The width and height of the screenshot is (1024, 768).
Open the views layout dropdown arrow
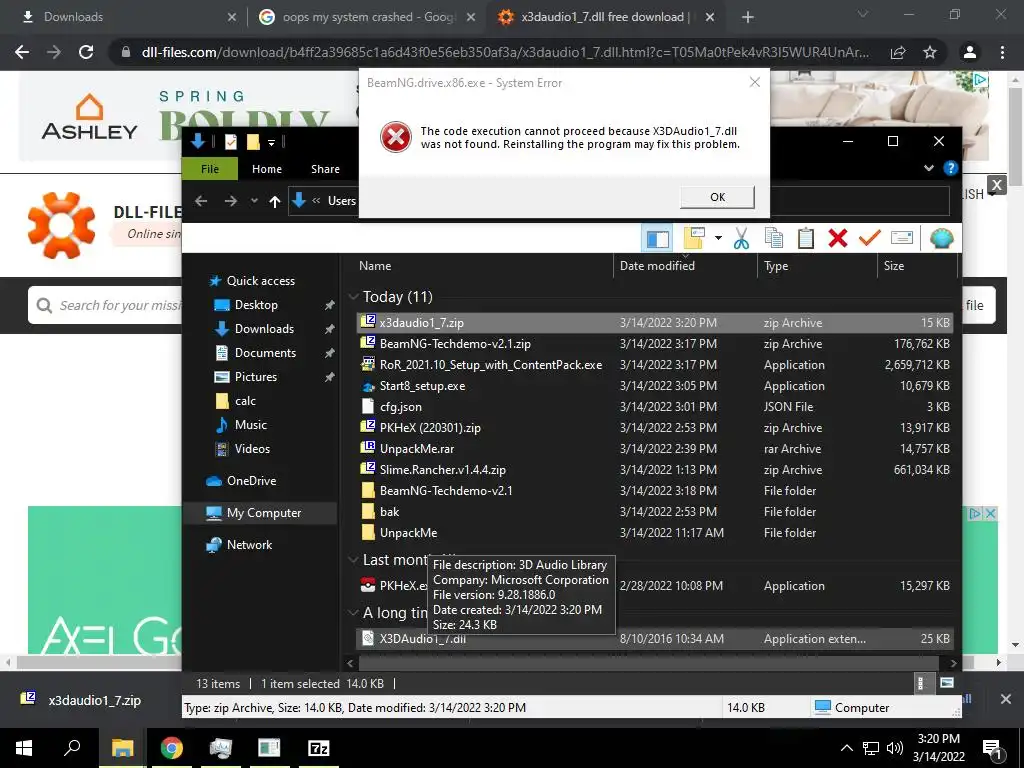[x=718, y=238]
